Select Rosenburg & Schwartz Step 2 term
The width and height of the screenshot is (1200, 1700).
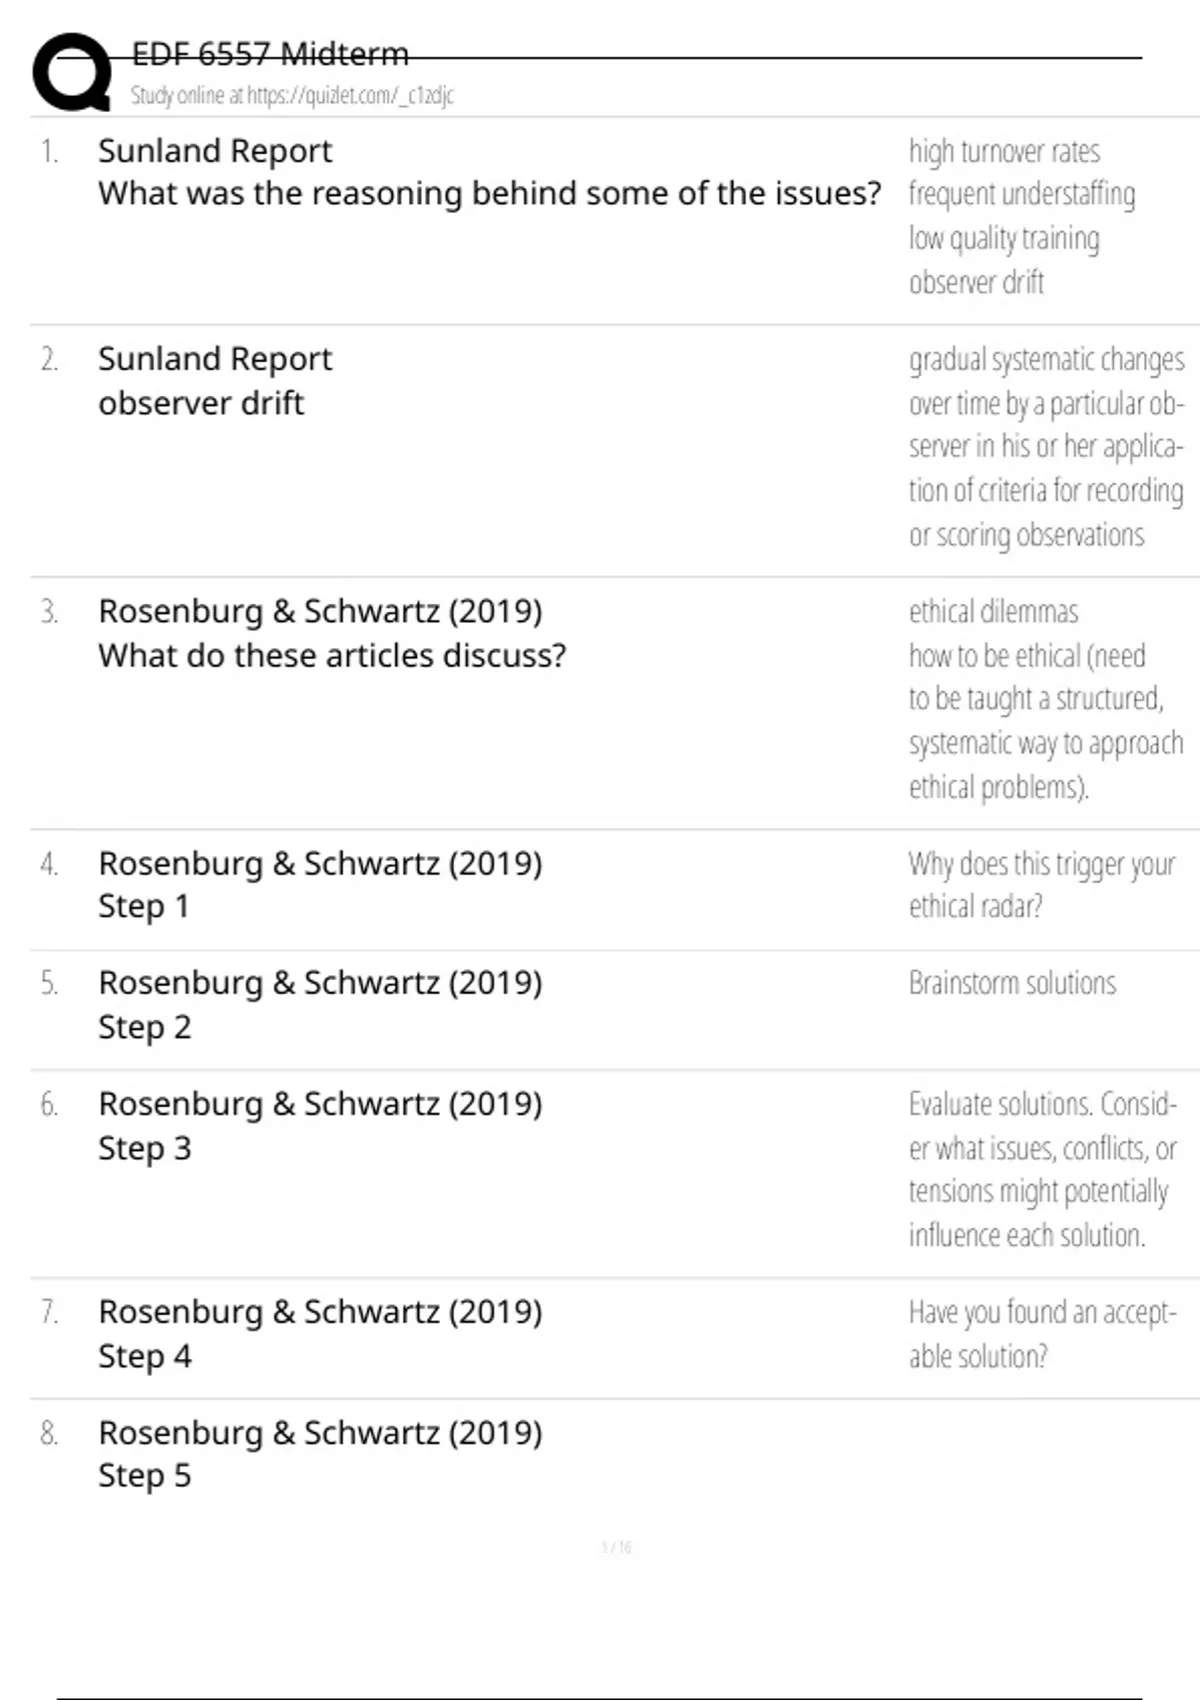[320, 1004]
